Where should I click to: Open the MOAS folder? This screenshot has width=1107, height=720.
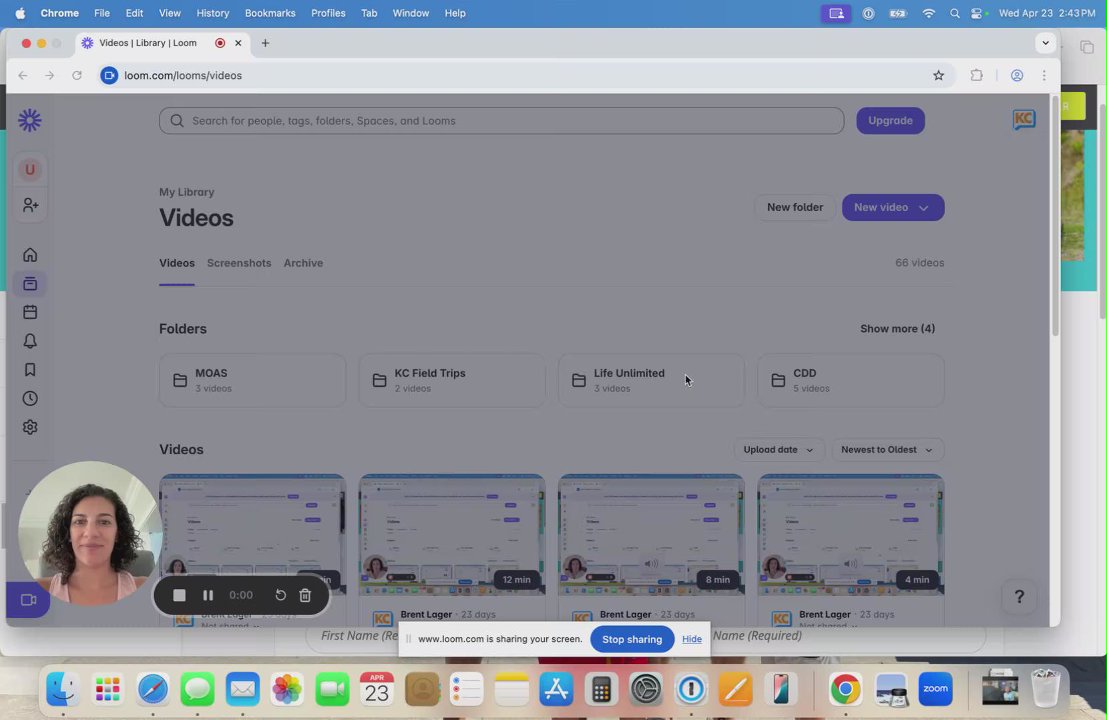(x=253, y=380)
